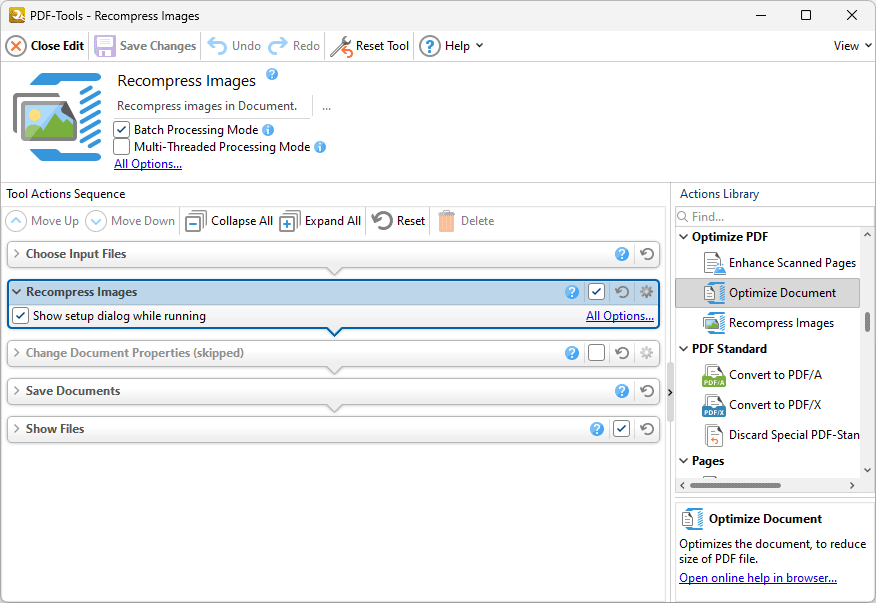Open help for Choose Input Files step

tap(622, 254)
